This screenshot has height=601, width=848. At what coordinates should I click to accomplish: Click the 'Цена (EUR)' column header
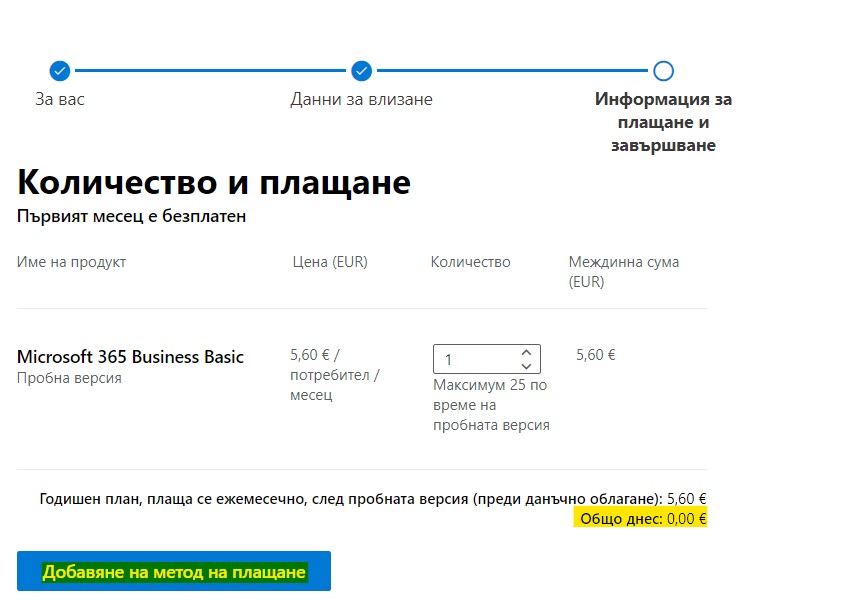coord(329,262)
